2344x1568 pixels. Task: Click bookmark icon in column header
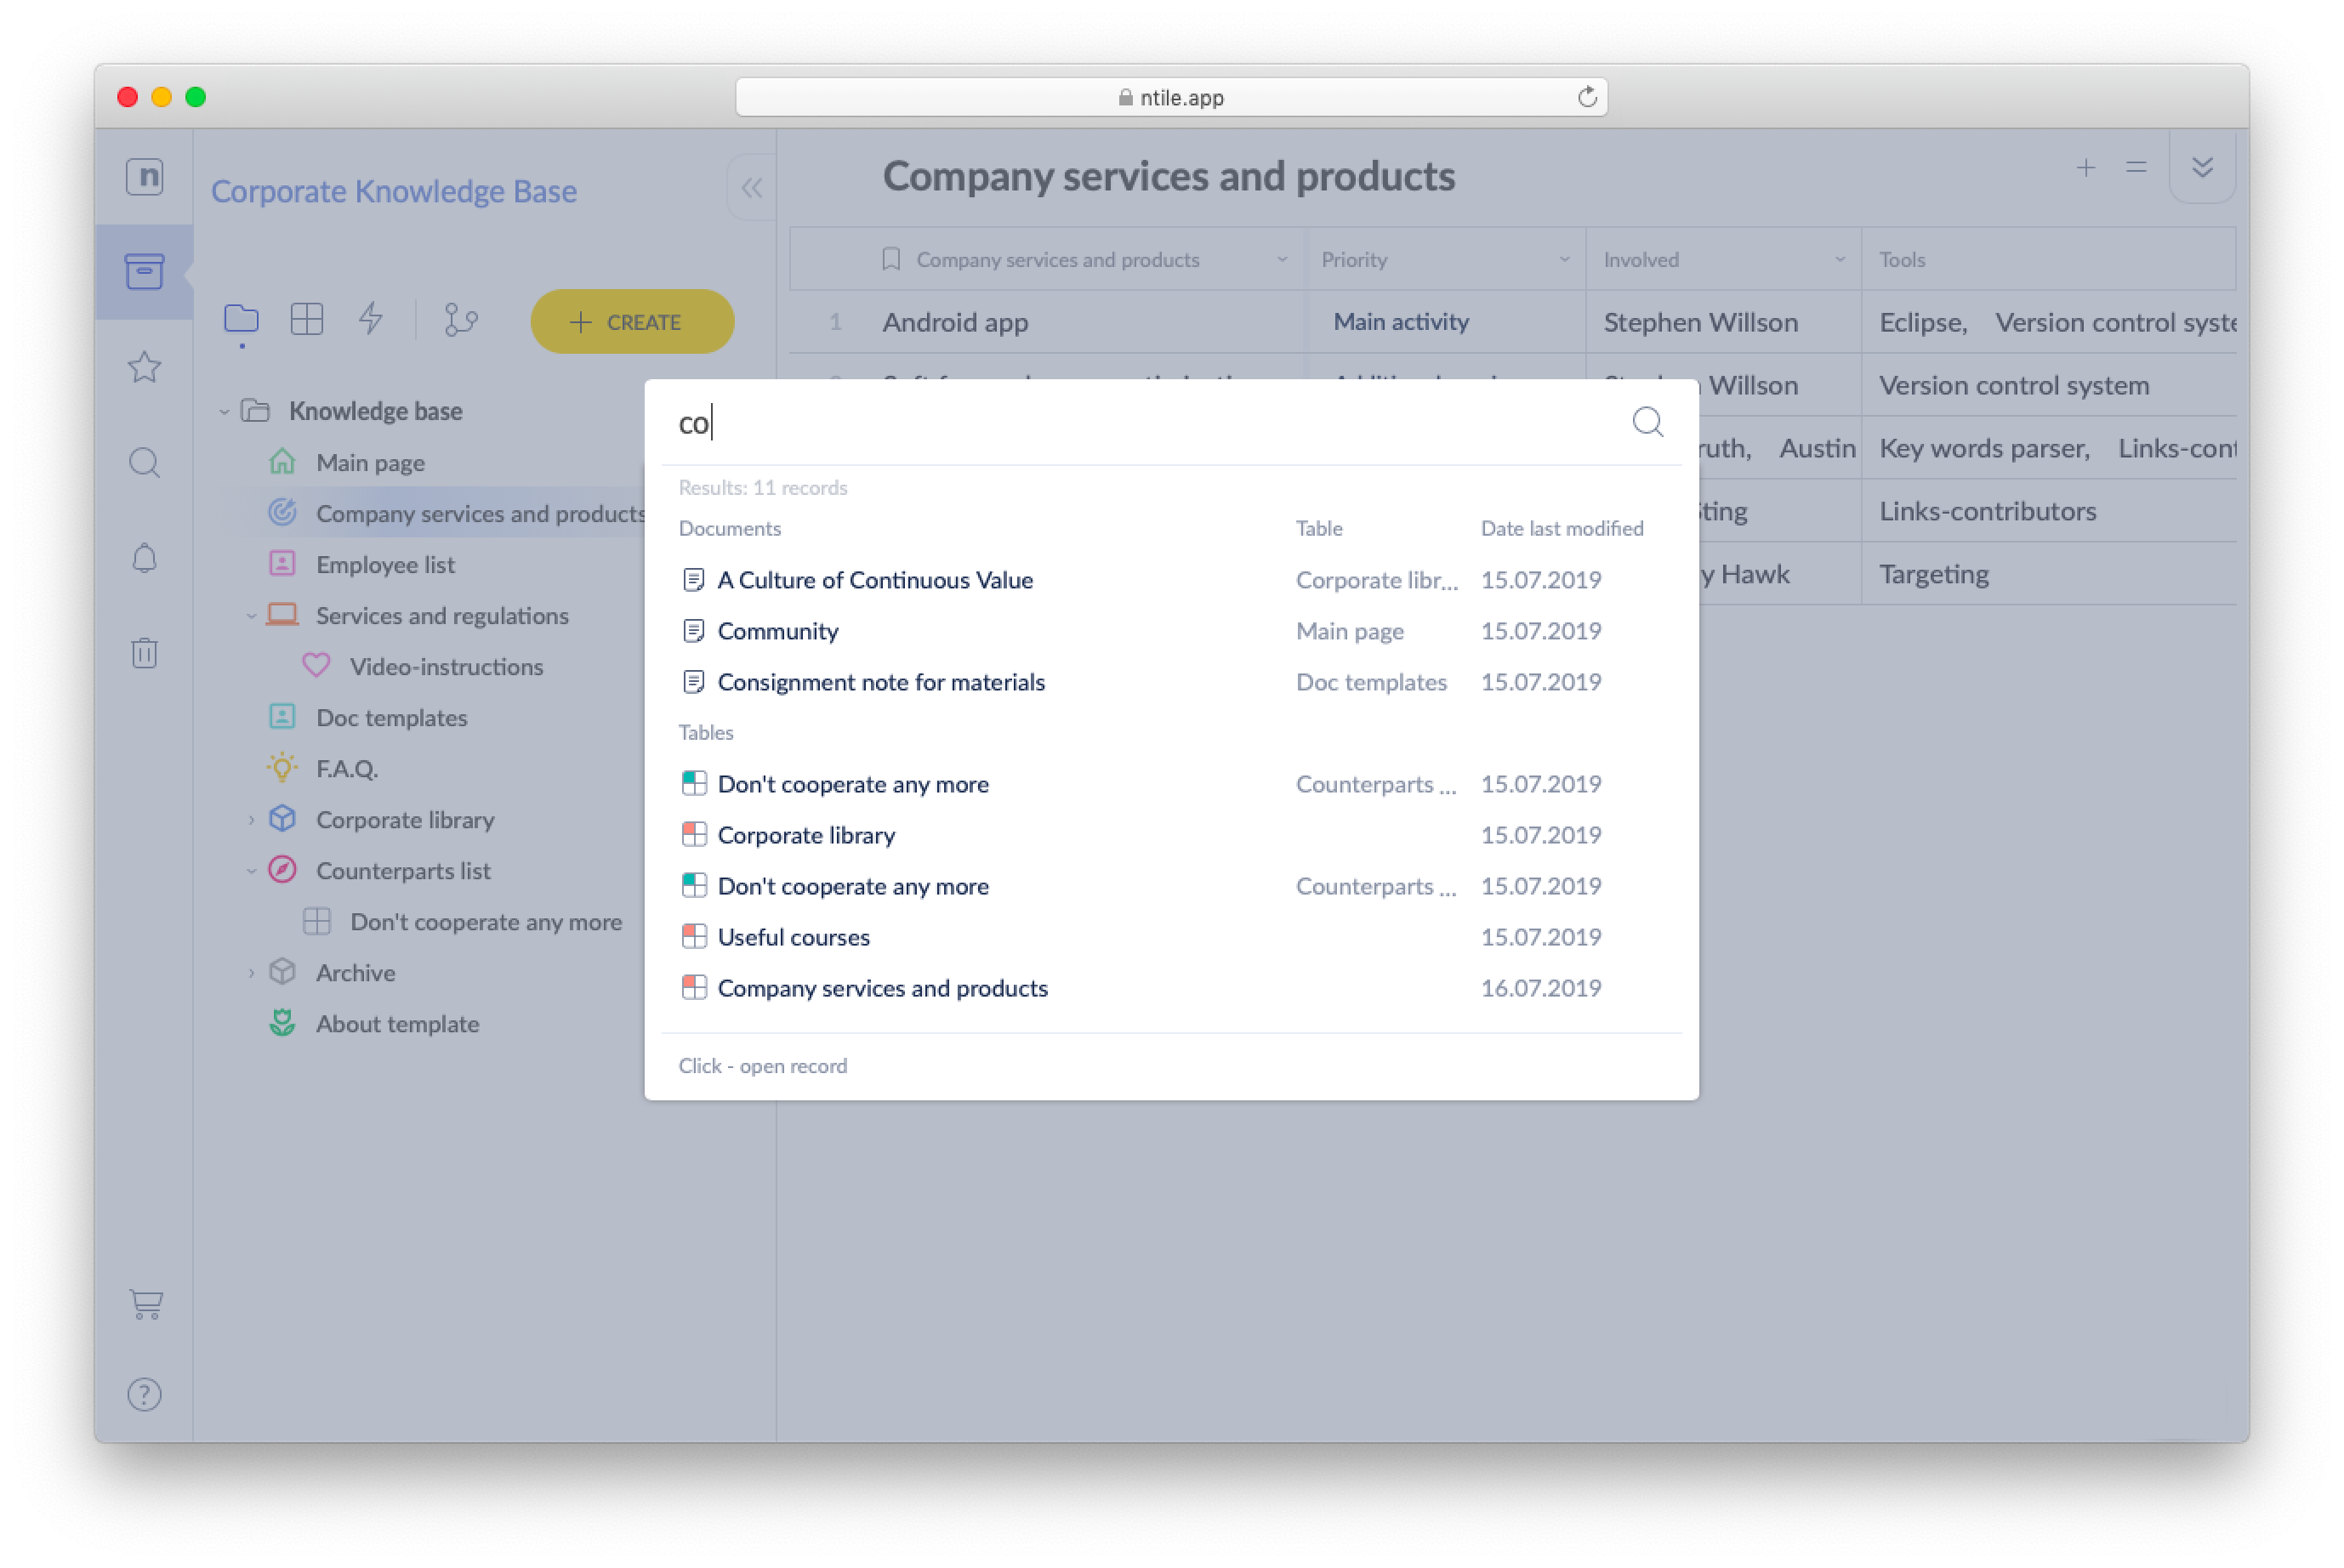(x=891, y=260)
